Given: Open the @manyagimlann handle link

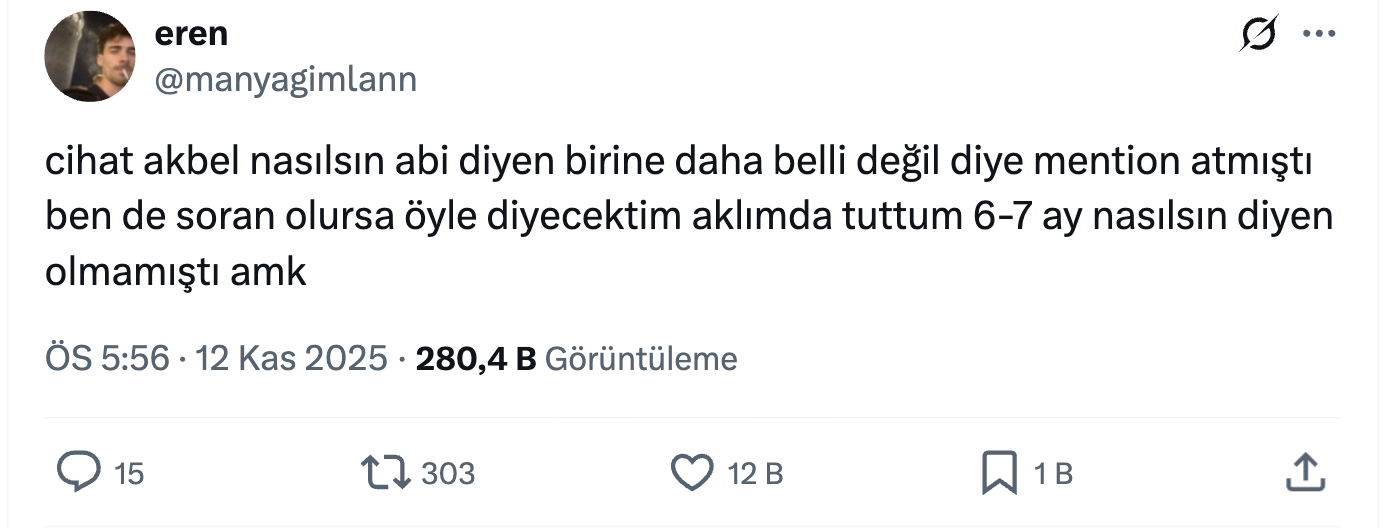Looking at the screenshot, I should pos(285,79).
